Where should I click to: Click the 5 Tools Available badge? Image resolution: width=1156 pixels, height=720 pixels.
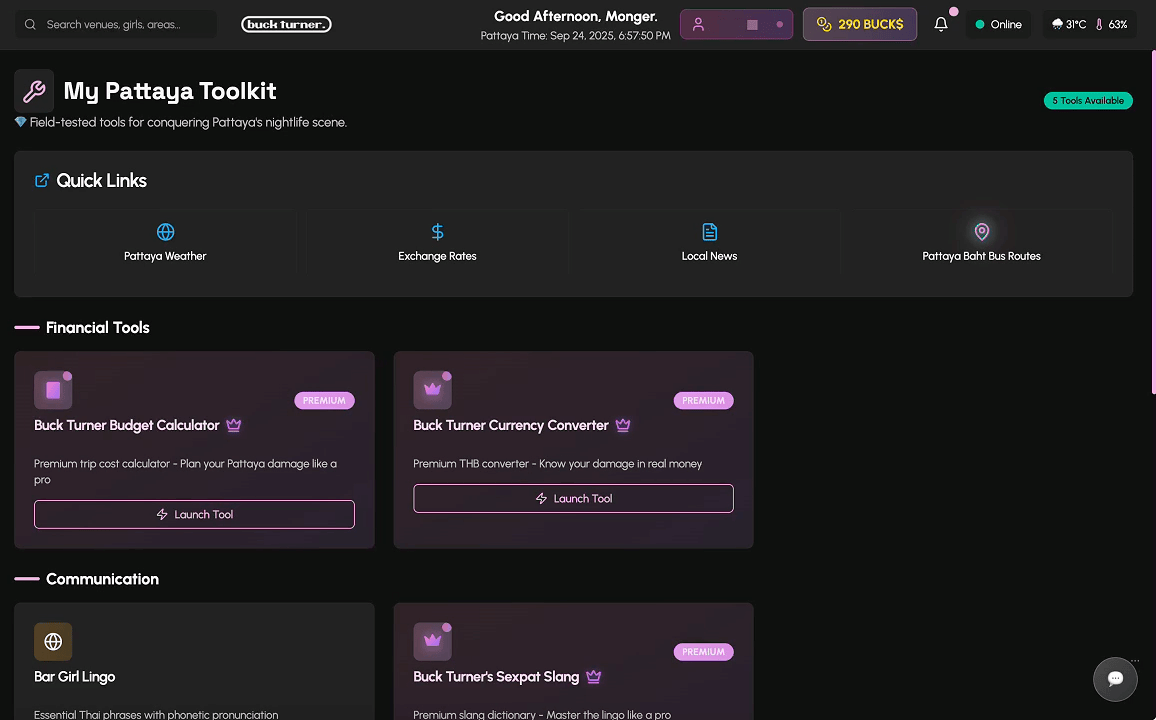tap(1088, 100)
